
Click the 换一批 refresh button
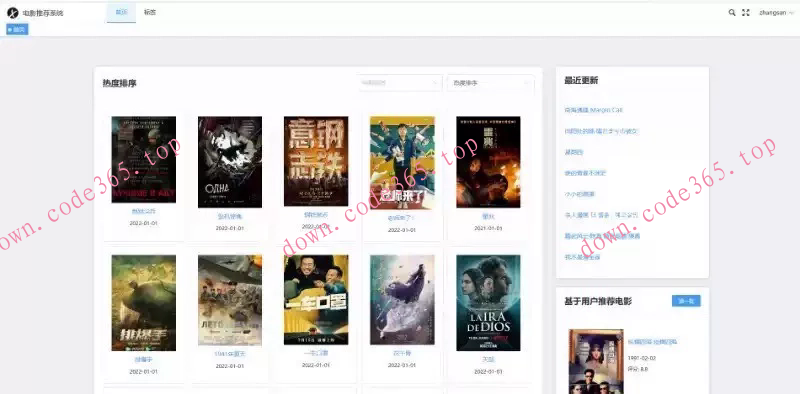(x=686, y=301)
